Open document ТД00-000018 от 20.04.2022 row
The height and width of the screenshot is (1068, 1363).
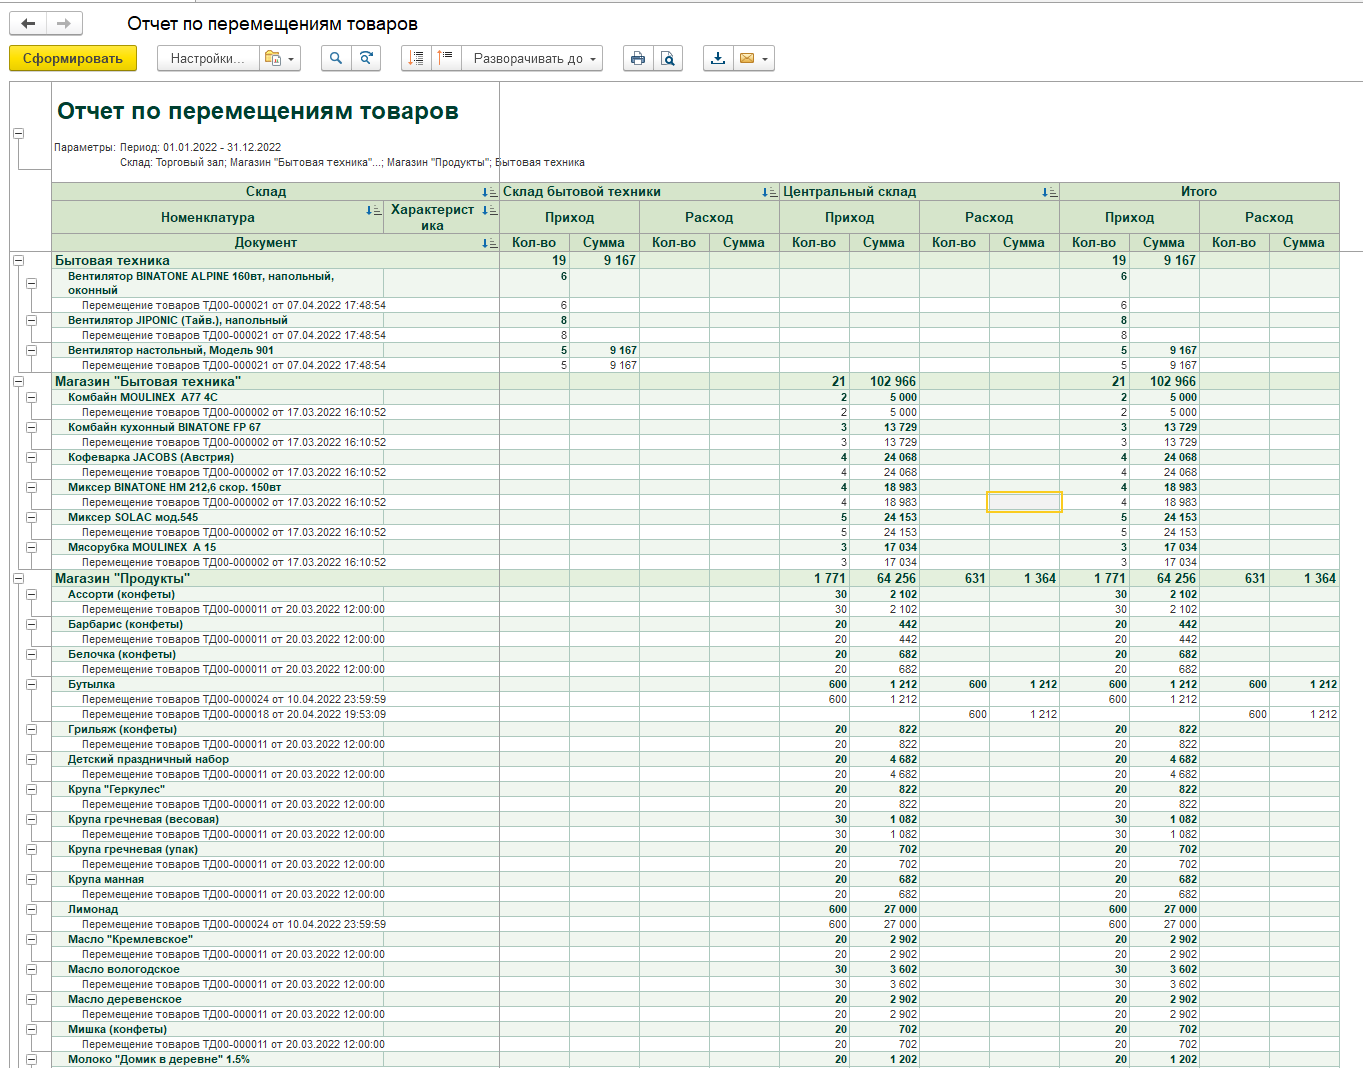click(234, 714)
